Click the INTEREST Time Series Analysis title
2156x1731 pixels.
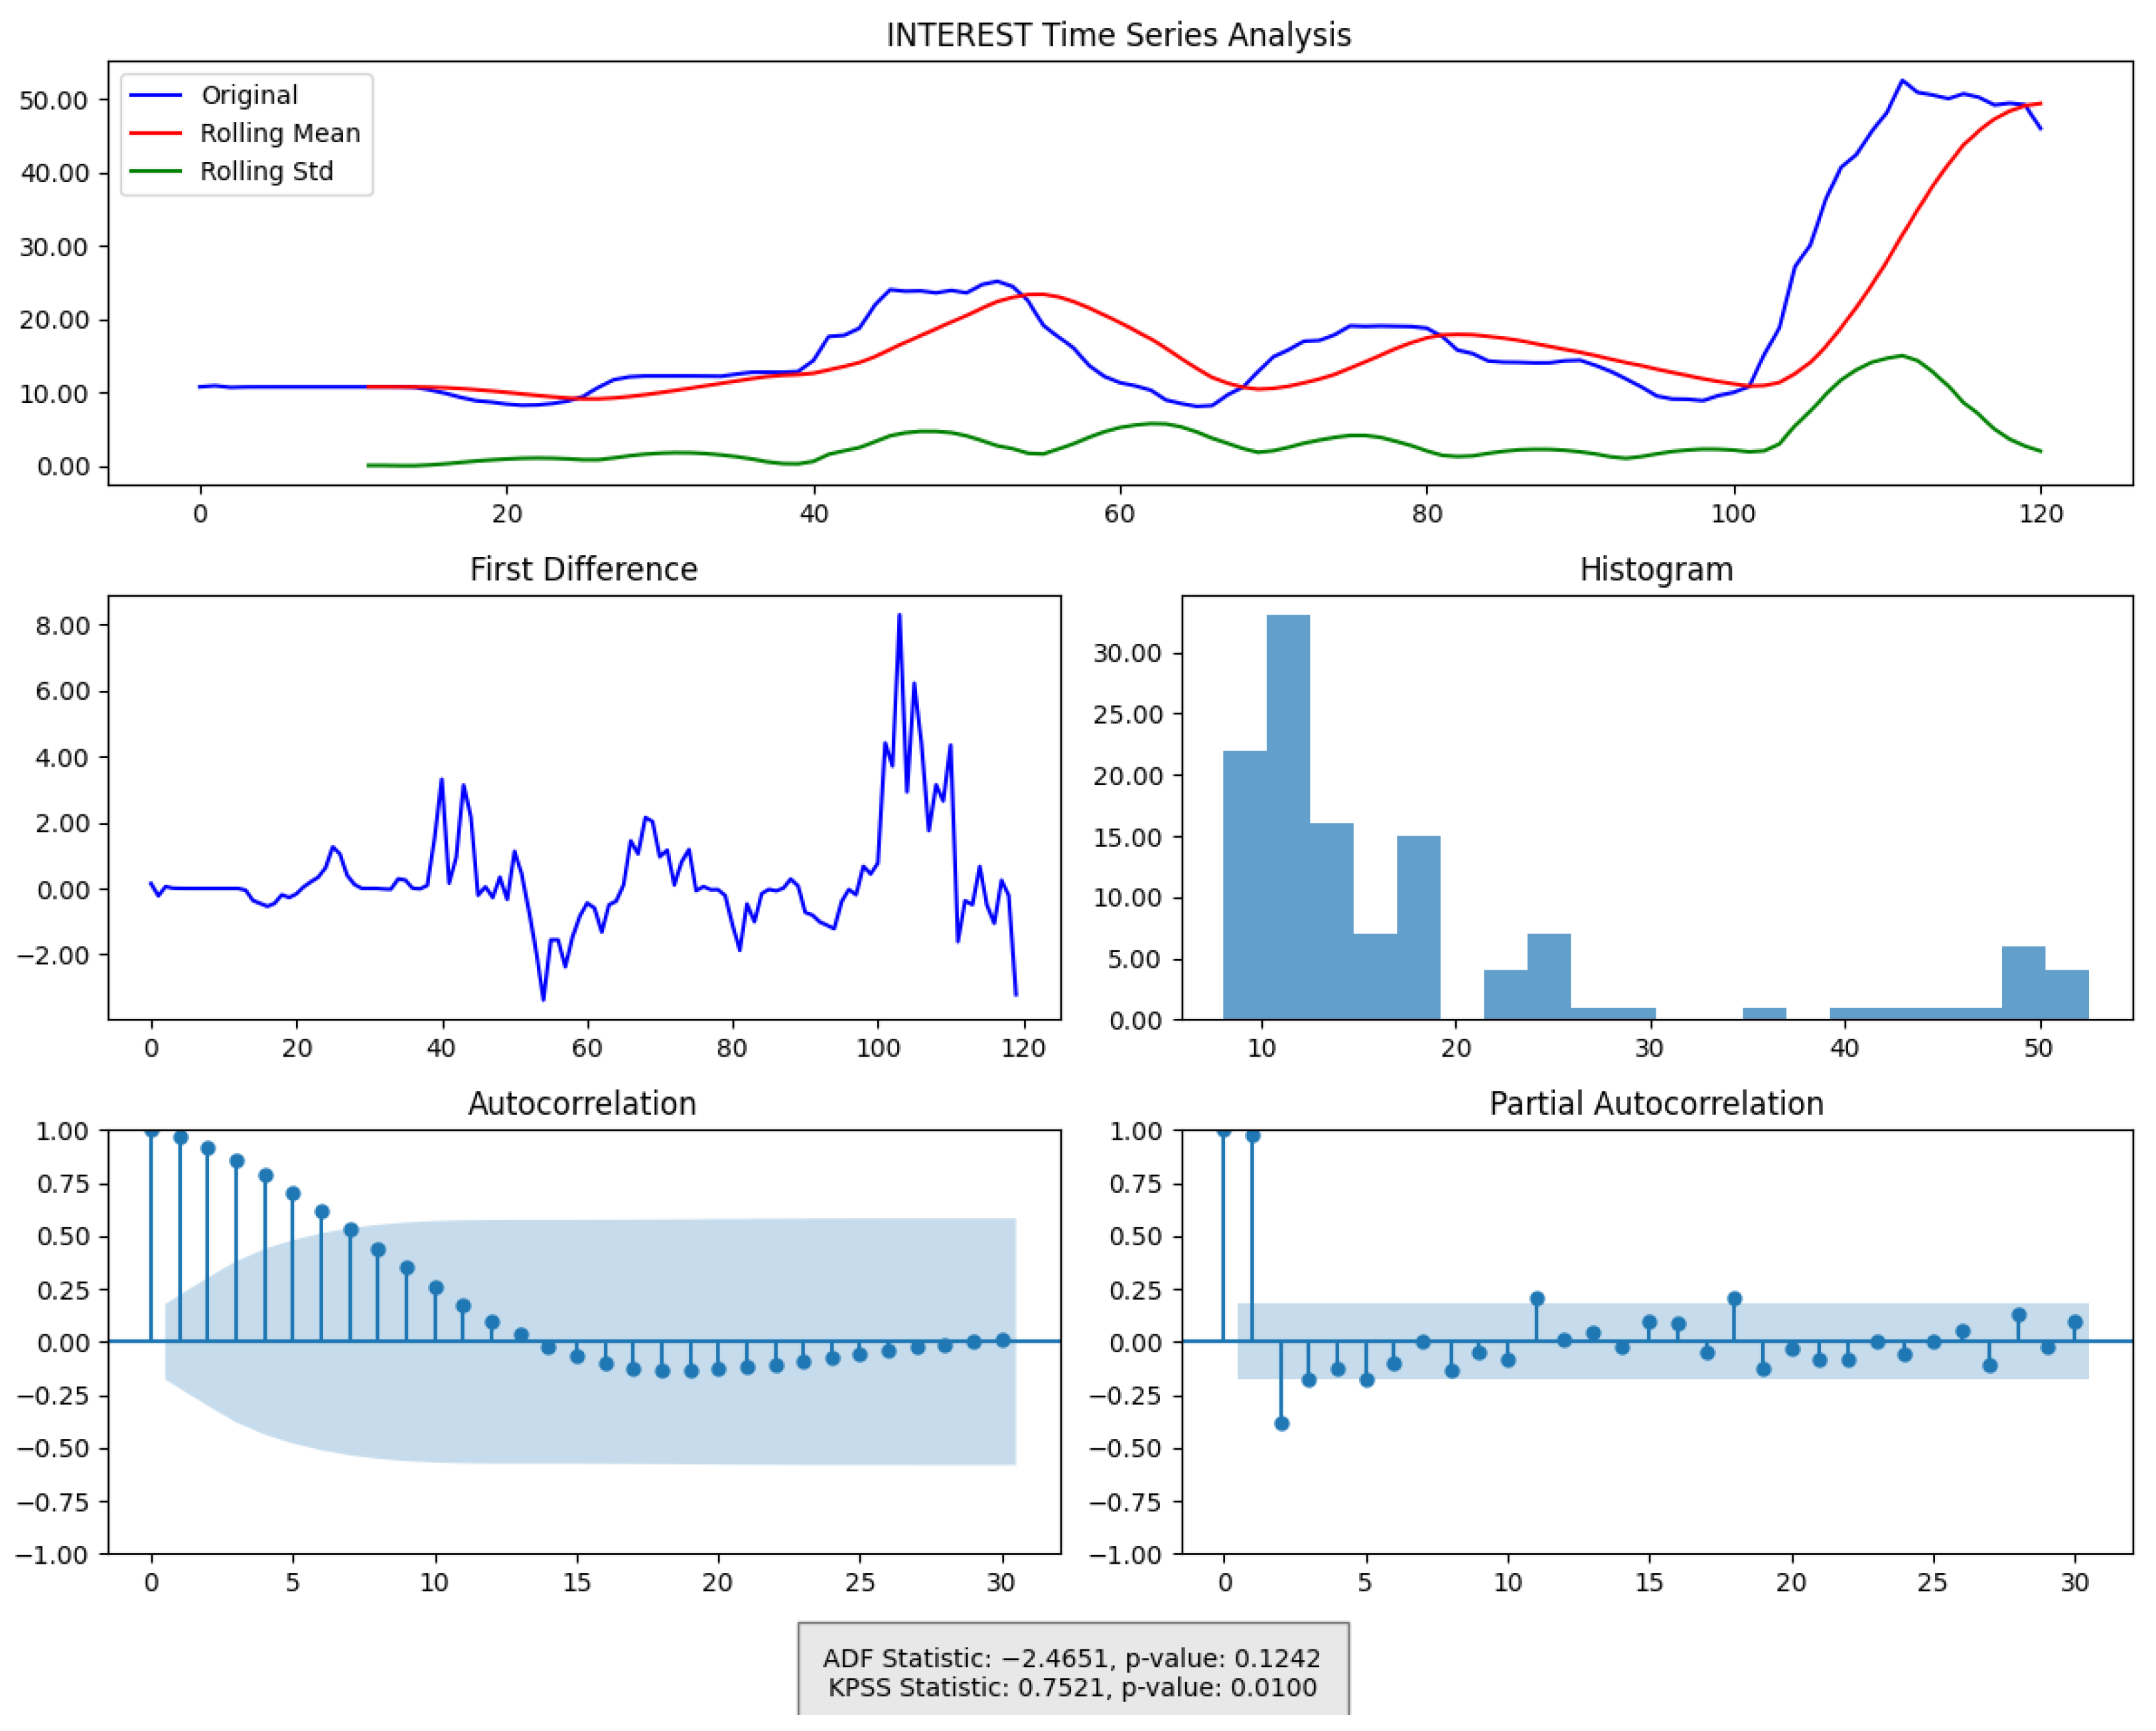point(1118,35)
